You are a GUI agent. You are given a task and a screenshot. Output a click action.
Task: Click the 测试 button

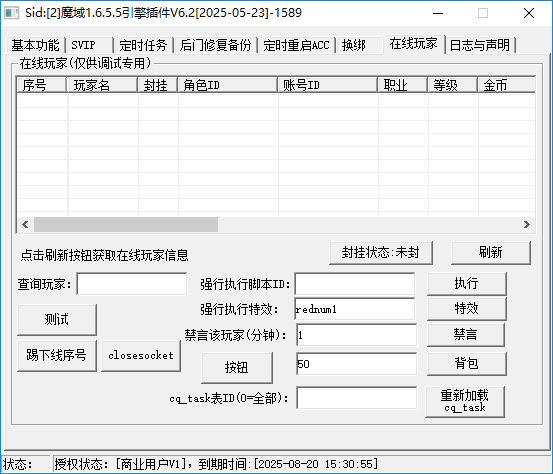tap(57, 320)
